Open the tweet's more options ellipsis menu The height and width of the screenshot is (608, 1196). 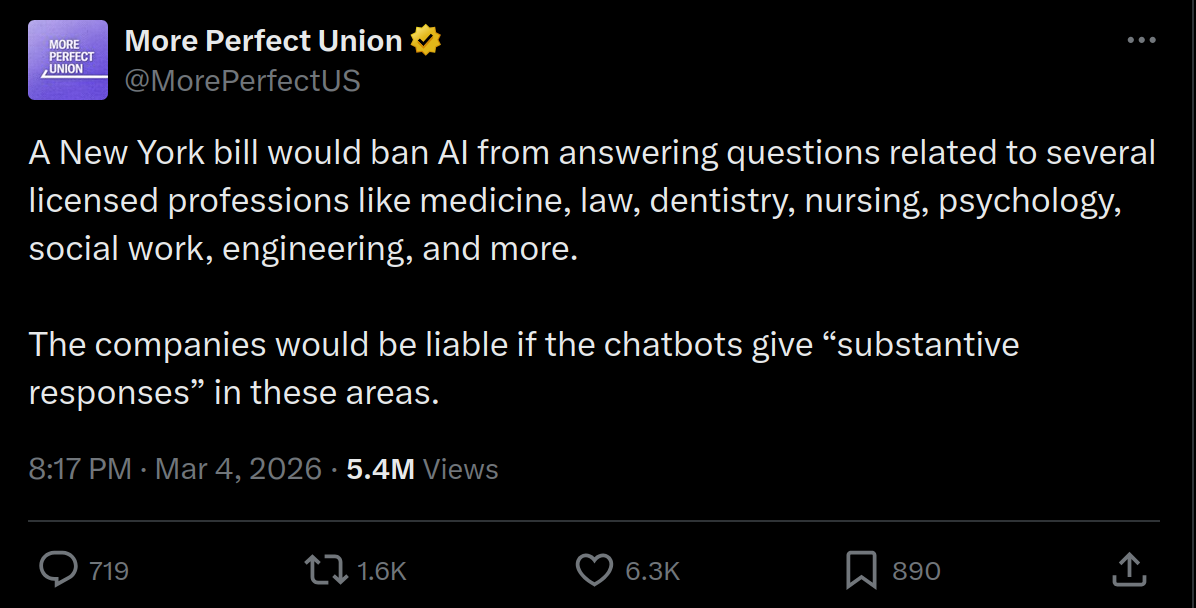(1141, 41)
